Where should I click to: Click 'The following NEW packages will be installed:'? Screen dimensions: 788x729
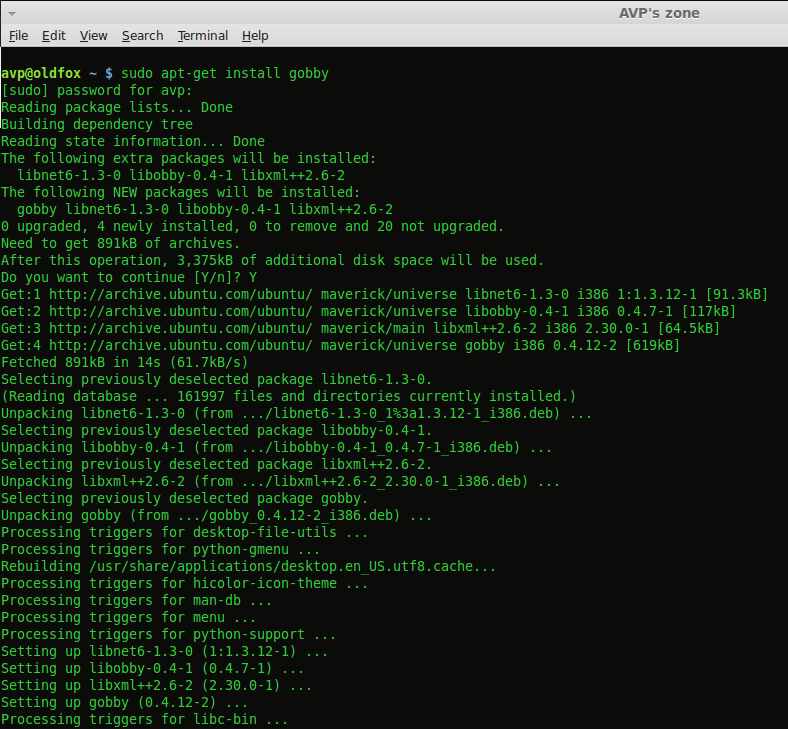(180, 192)
